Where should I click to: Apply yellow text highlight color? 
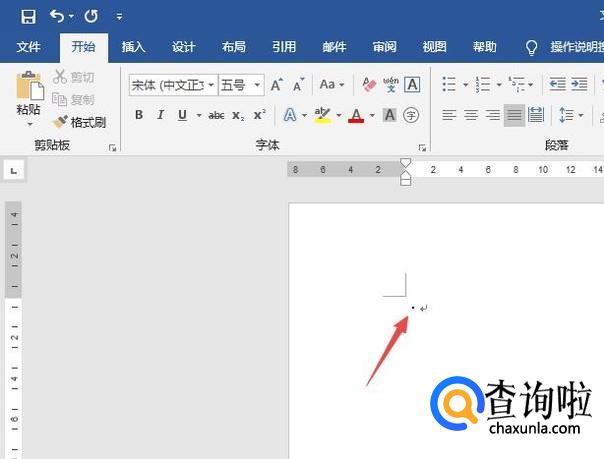322,115
